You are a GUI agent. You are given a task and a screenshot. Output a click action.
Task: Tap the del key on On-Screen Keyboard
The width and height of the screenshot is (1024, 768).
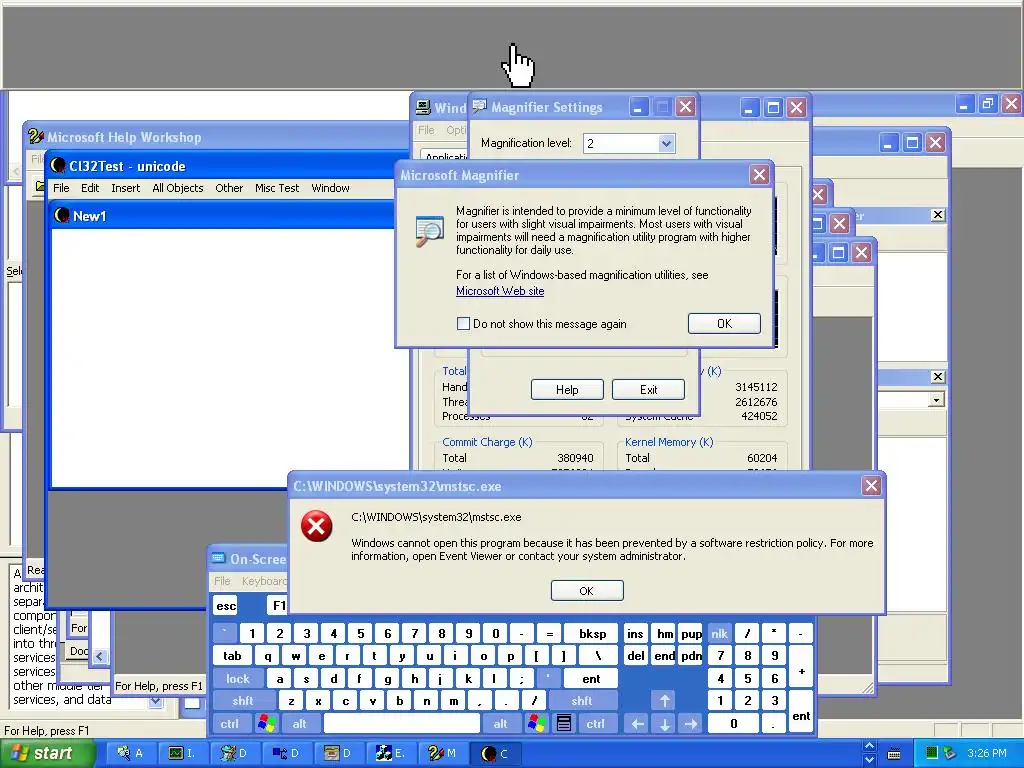pyautogui.click(x=635, y=656)
